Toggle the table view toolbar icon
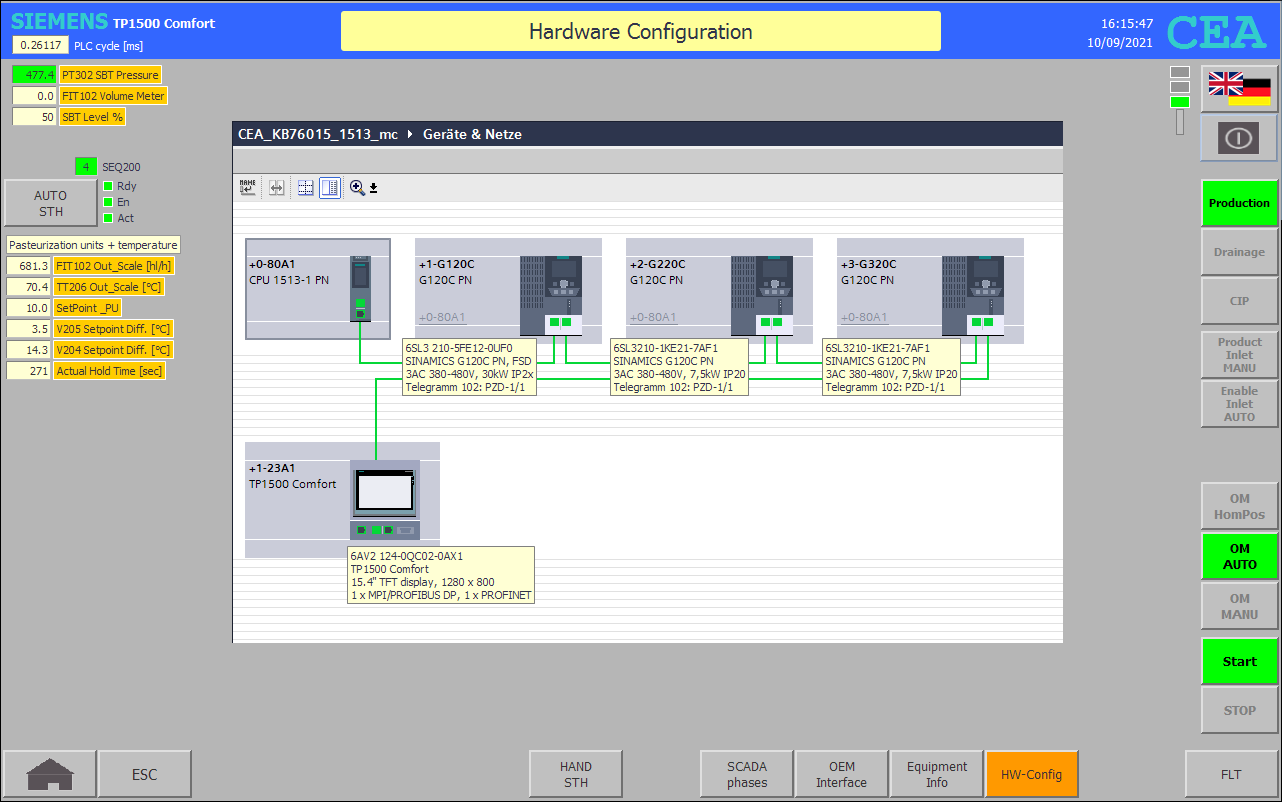The image size is (1282, 802). (330, 187)
